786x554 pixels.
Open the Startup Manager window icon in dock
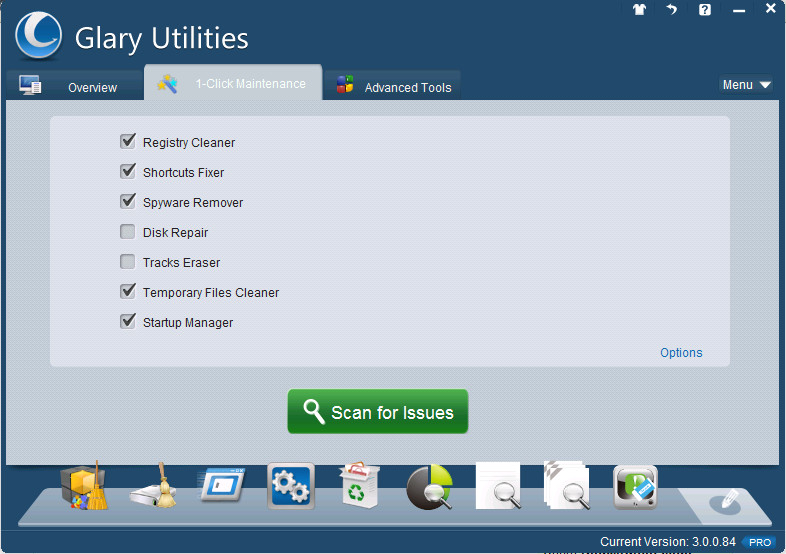[x=223, y=485]
